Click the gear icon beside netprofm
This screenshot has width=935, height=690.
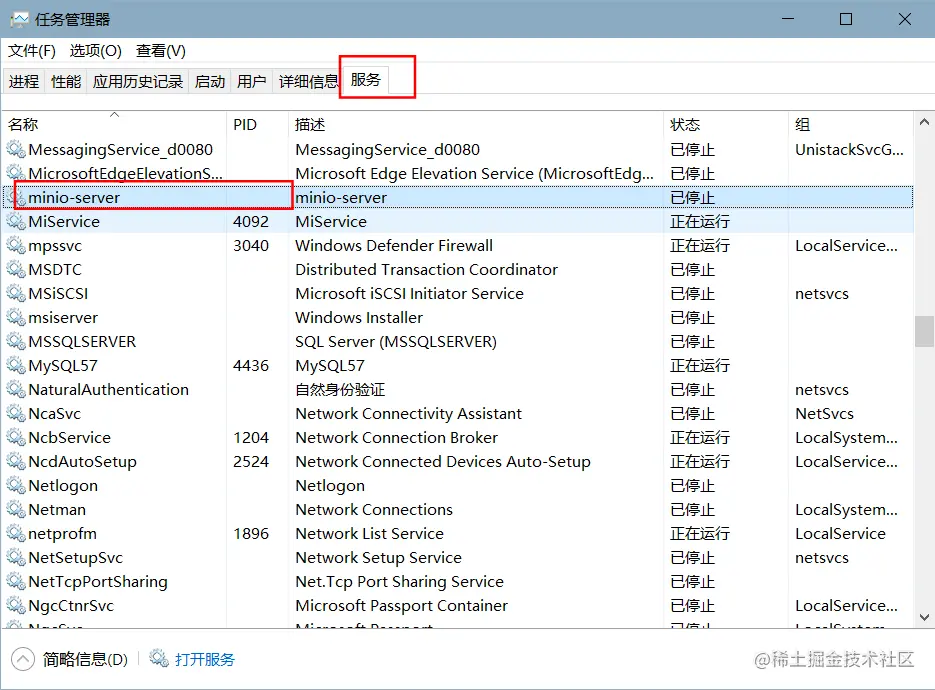tap(16, 533)
